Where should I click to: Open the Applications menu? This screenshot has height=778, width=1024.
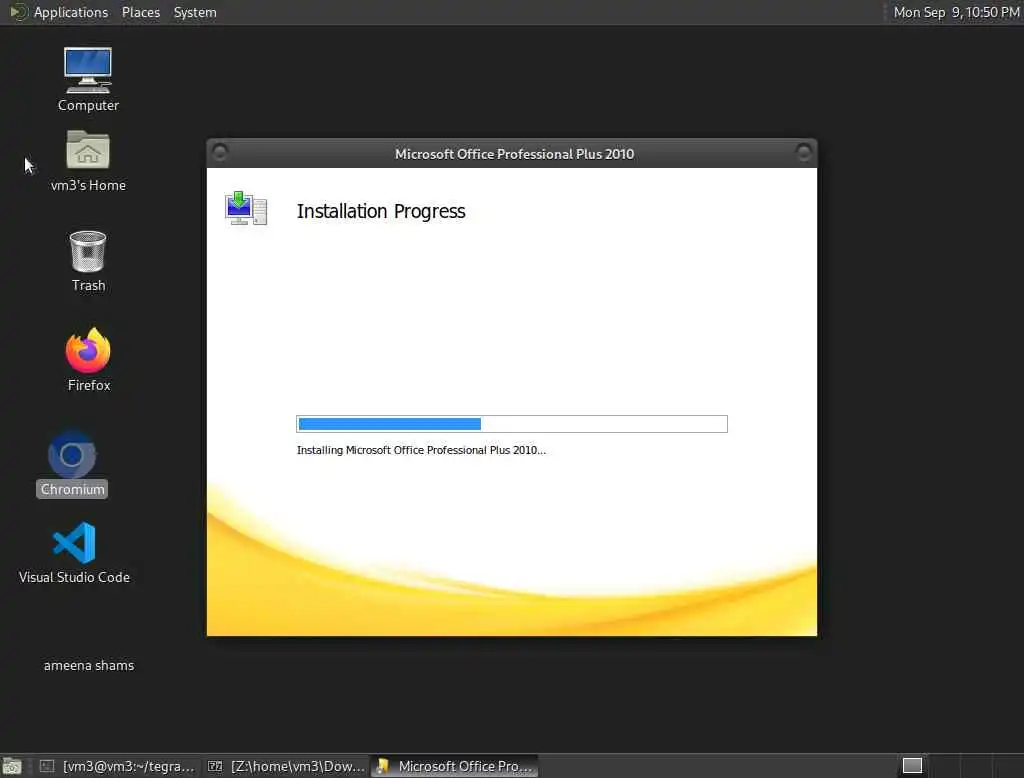(x=71, y=12)
